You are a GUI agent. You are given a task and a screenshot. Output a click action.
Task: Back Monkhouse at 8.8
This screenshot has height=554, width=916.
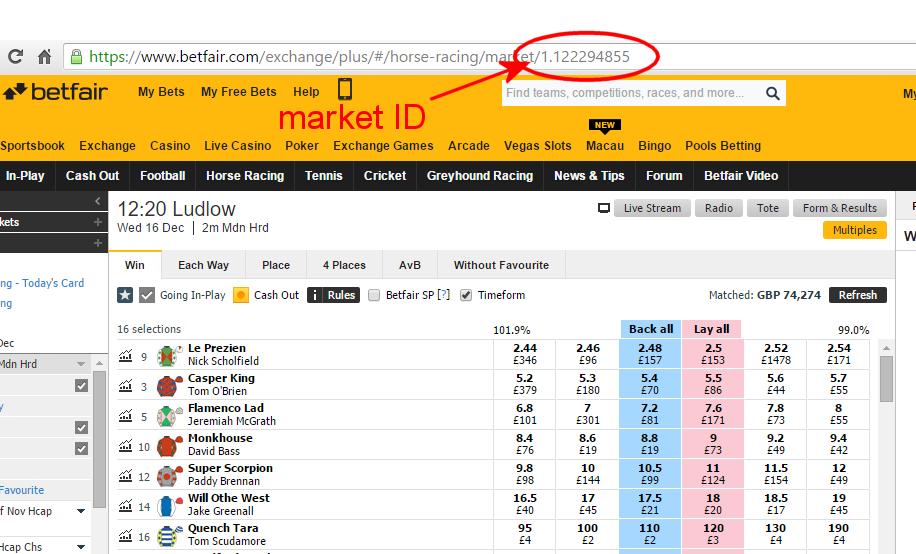(650, 444)
